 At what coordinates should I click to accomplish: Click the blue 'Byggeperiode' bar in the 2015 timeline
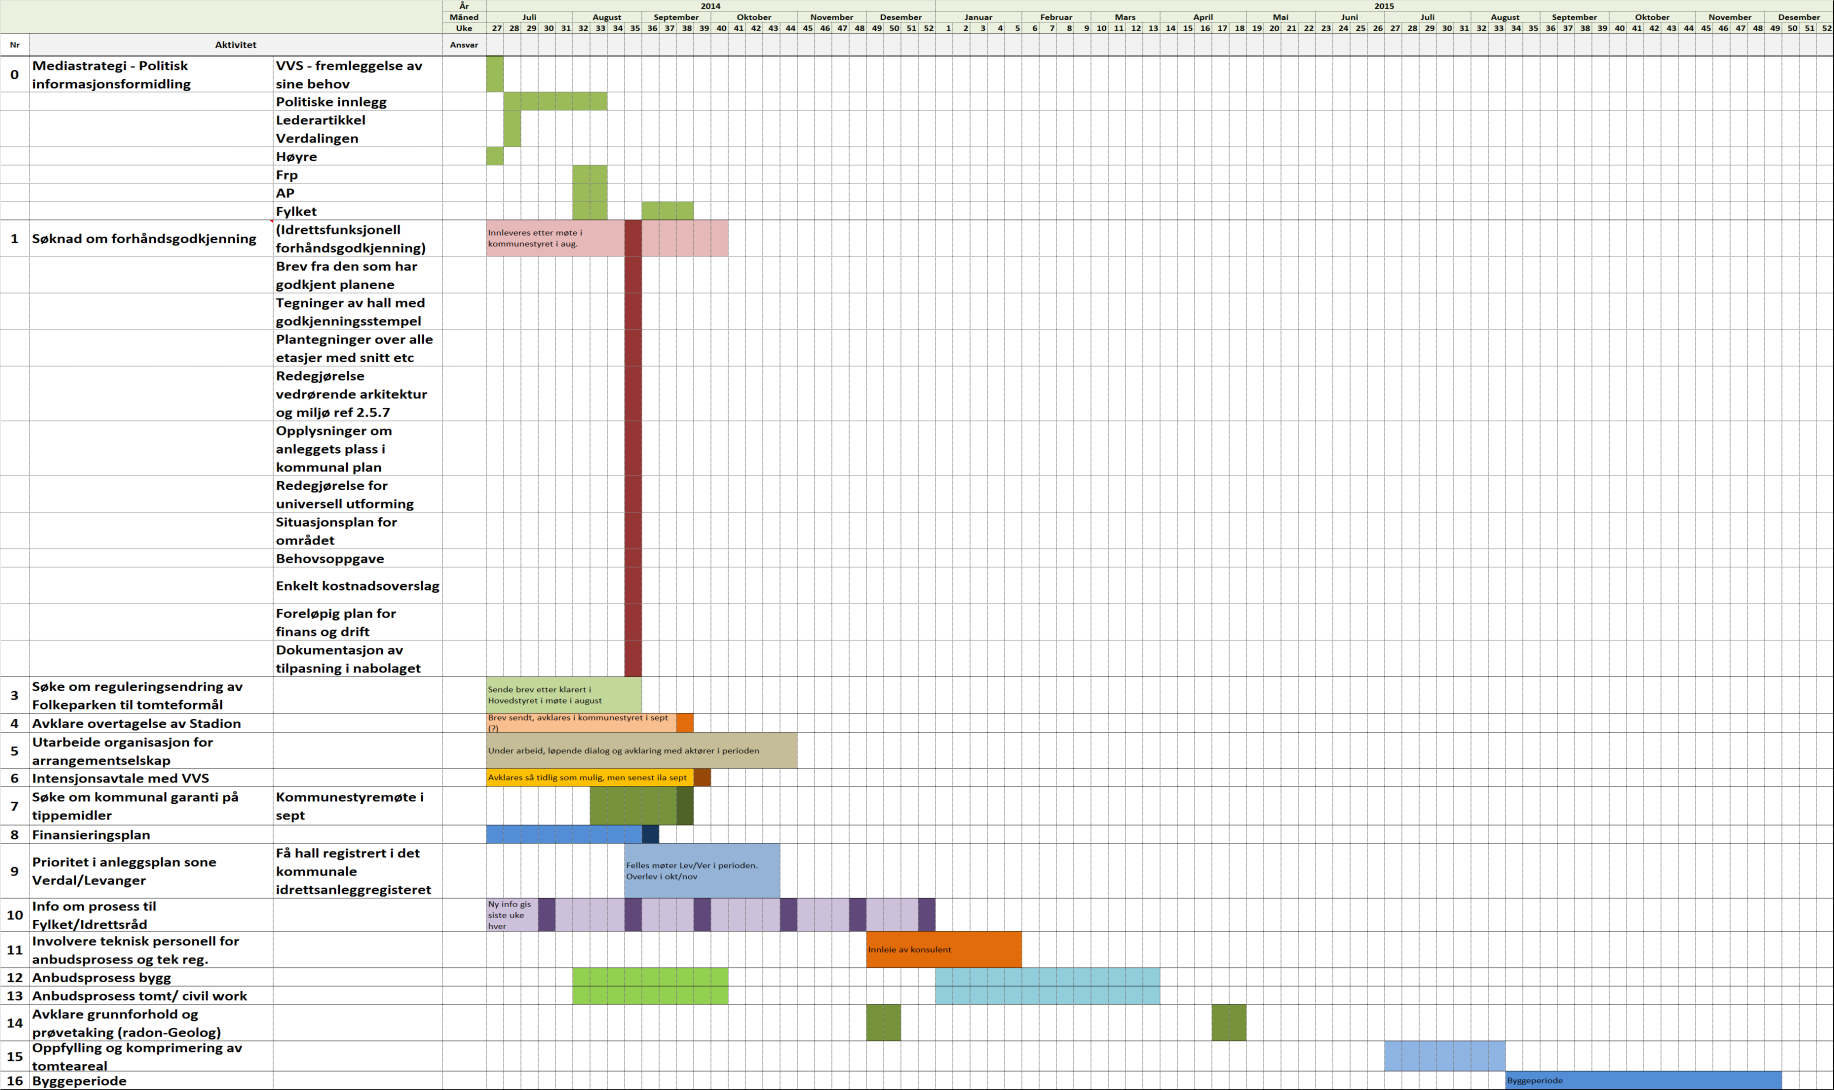pos(1643,1081)
